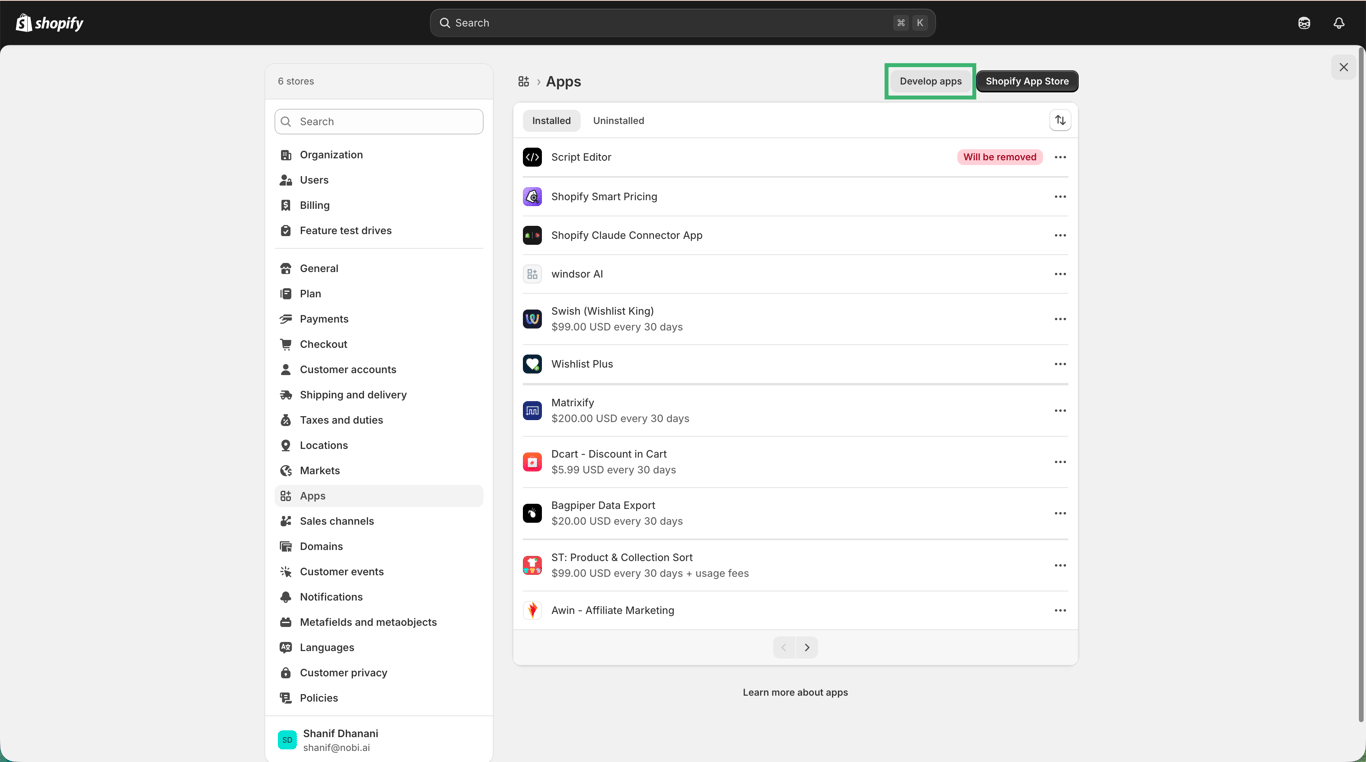
Task: Open more actions for Dcart
Action: (1060, 462)
